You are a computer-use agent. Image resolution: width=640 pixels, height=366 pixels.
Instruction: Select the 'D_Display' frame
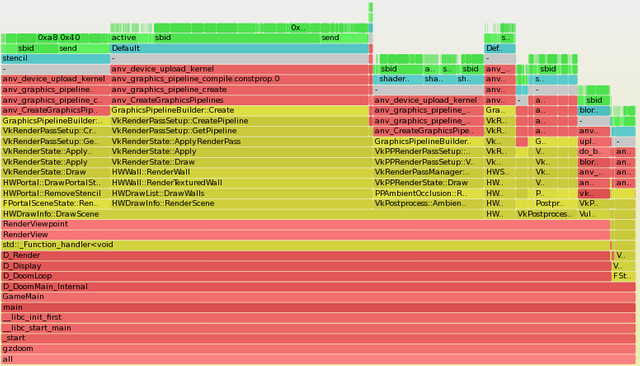(x=306, y=266)
